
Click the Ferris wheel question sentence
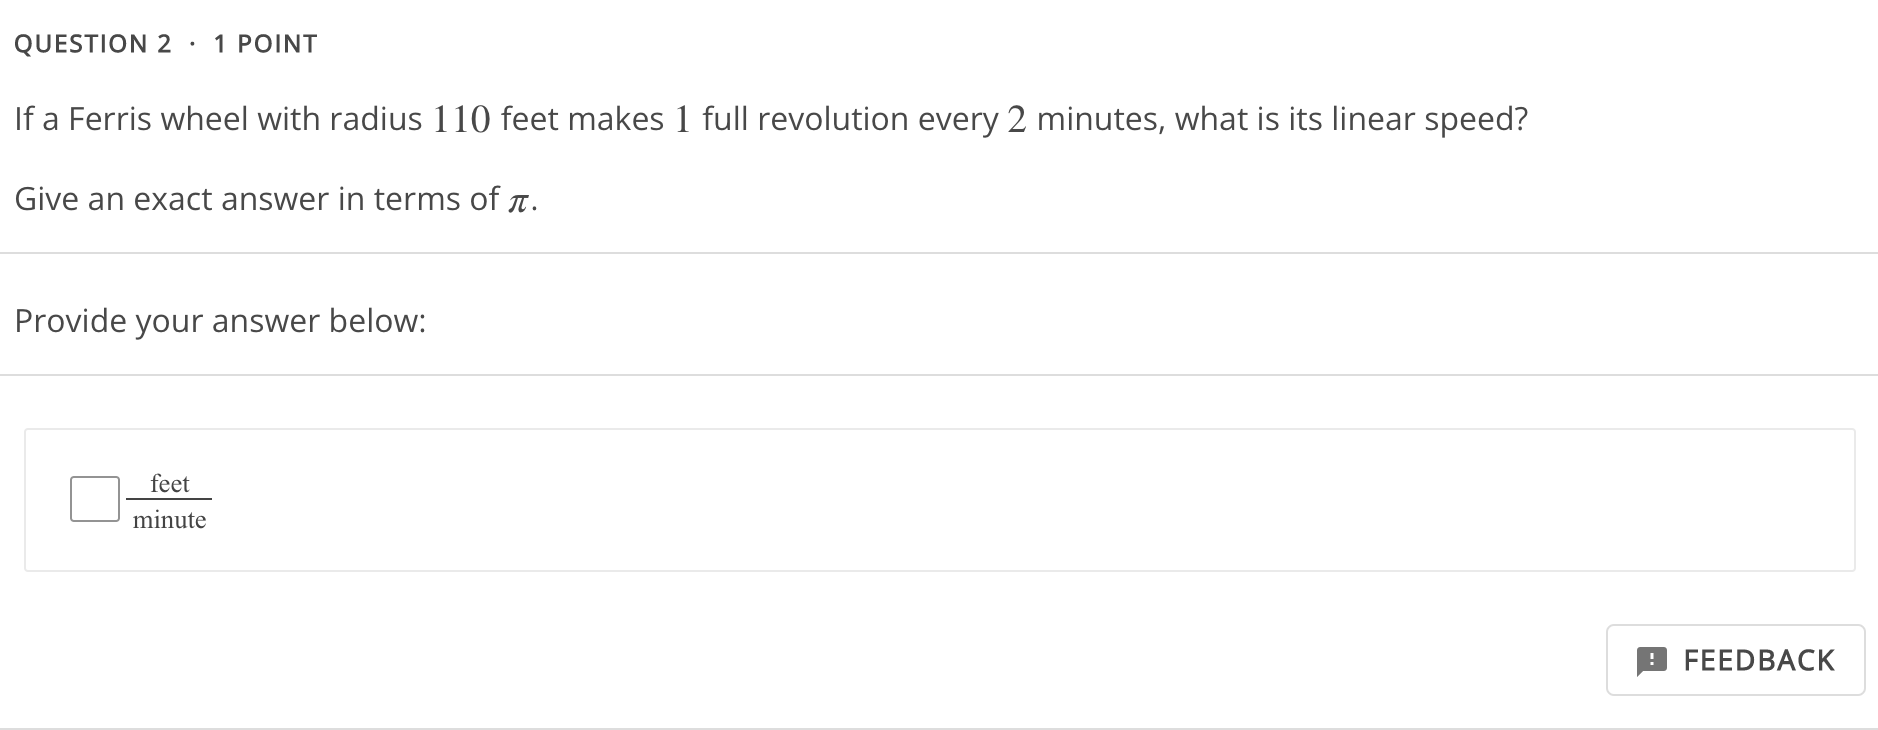pos(770,119)
